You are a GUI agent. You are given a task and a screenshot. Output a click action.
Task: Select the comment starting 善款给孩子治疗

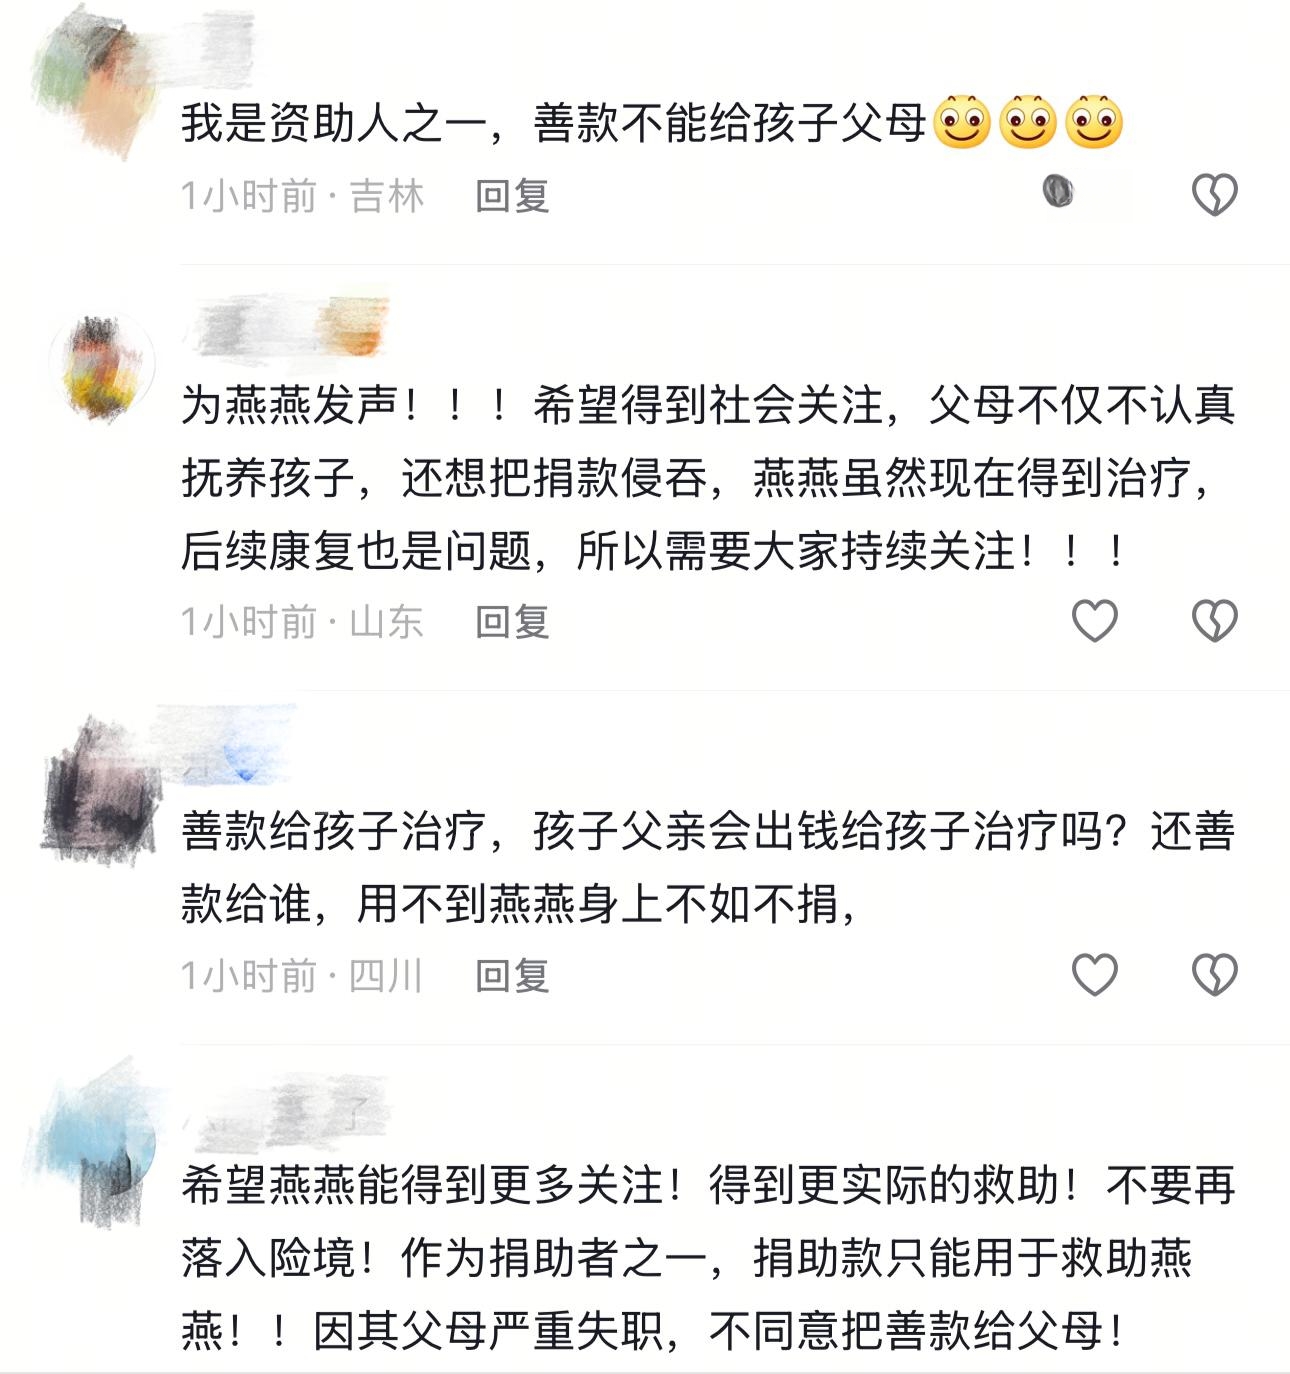coord(708,867)
